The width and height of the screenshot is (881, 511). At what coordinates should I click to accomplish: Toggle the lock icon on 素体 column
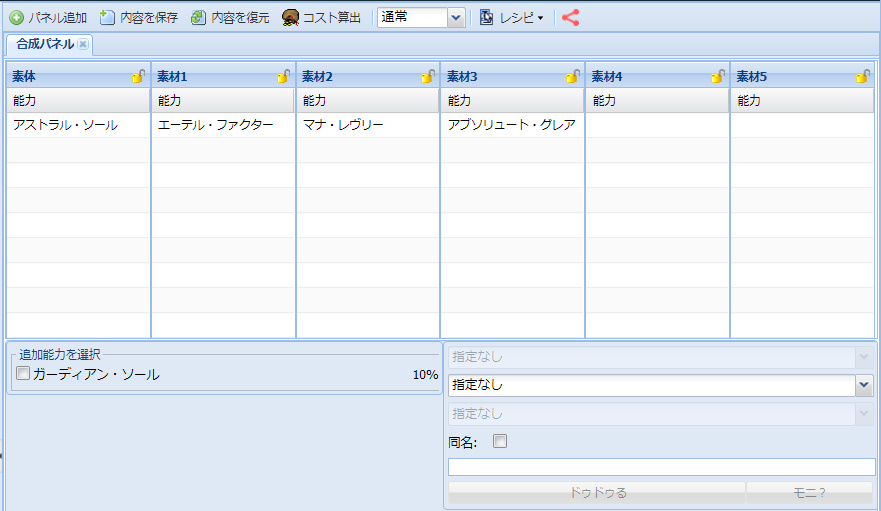[x=138, y=76]
